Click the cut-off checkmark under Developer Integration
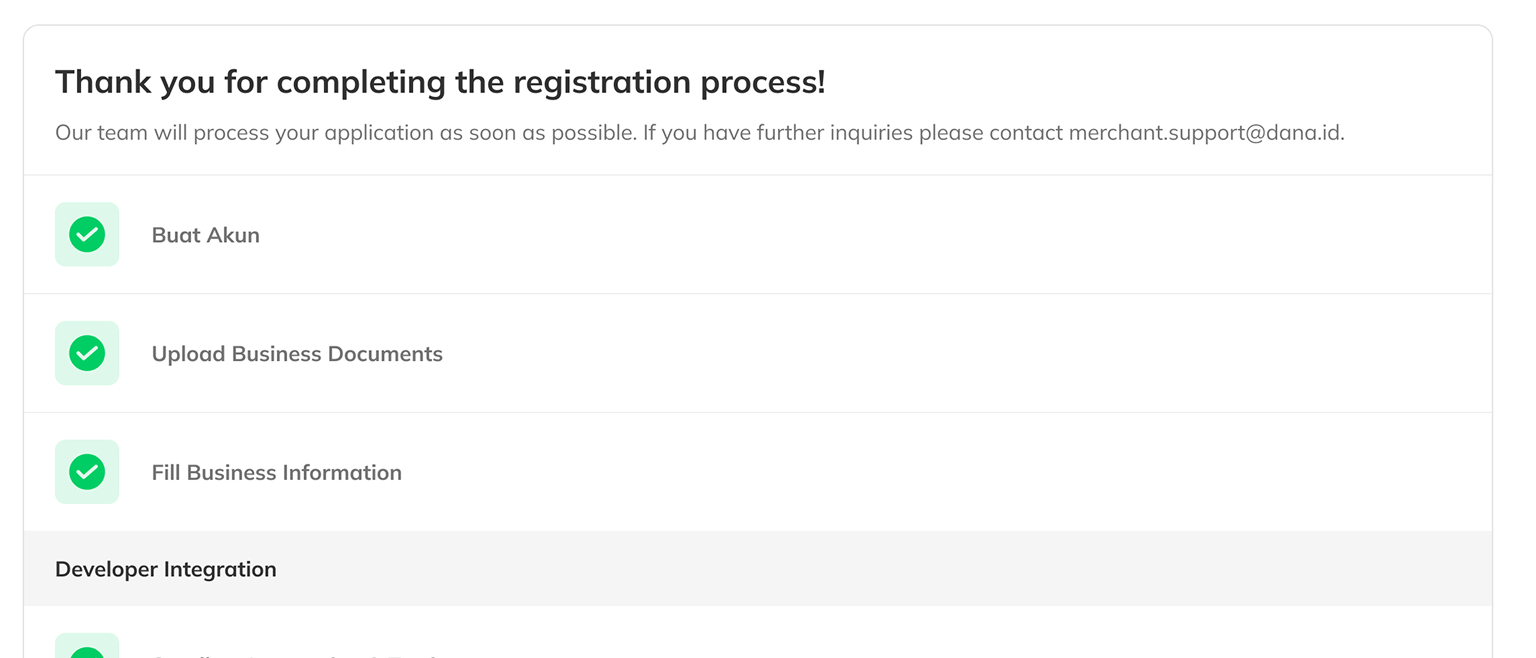1536x658 pixels. click(x=87, y=650)
